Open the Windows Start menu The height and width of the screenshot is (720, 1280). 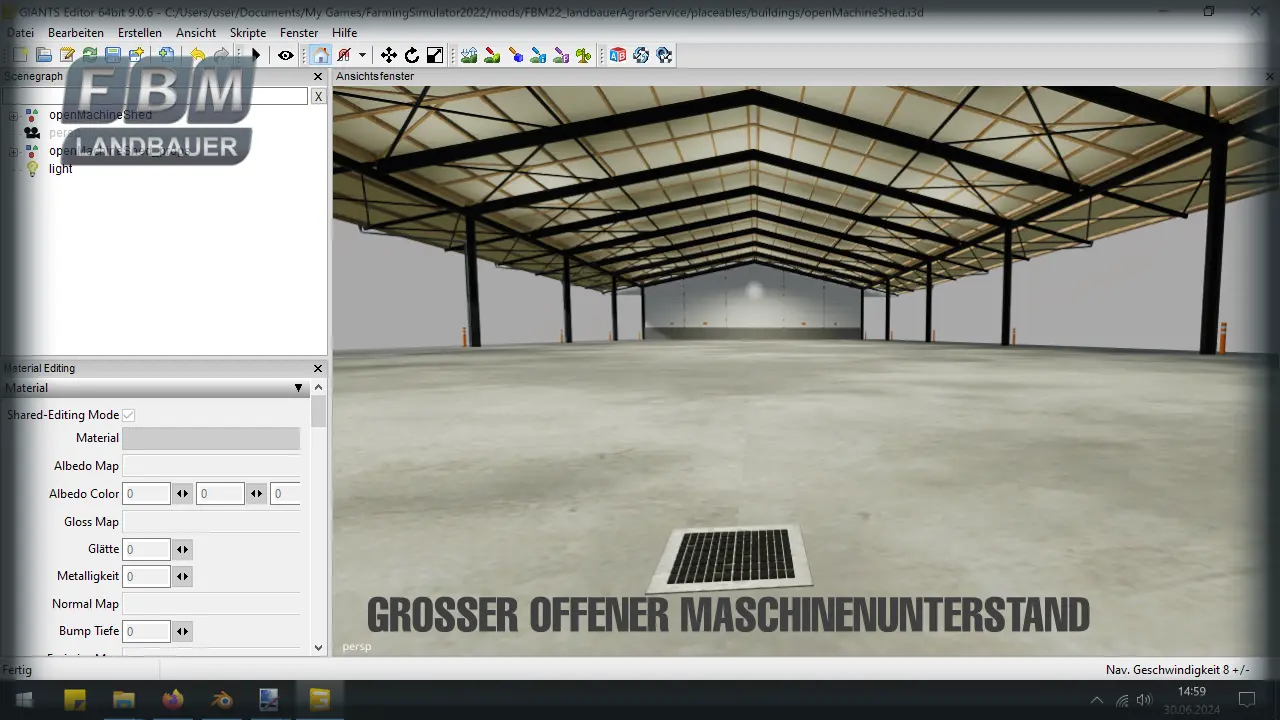click(24, 699)
